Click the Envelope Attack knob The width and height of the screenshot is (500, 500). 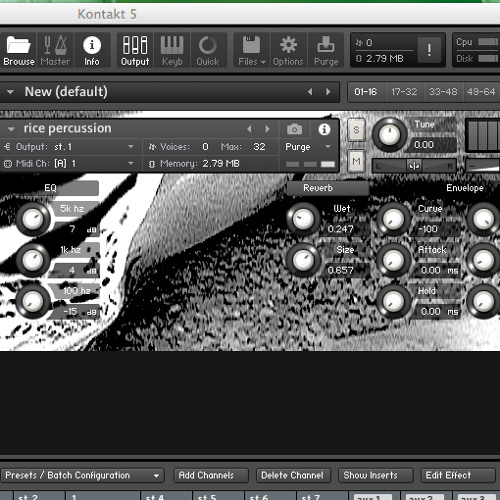[393, 260]
